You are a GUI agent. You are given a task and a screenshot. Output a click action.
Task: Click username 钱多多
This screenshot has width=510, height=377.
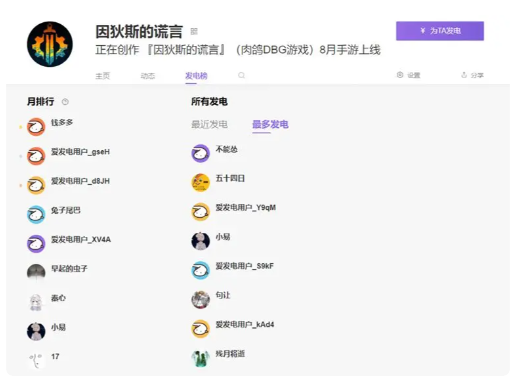pos(62,123)
